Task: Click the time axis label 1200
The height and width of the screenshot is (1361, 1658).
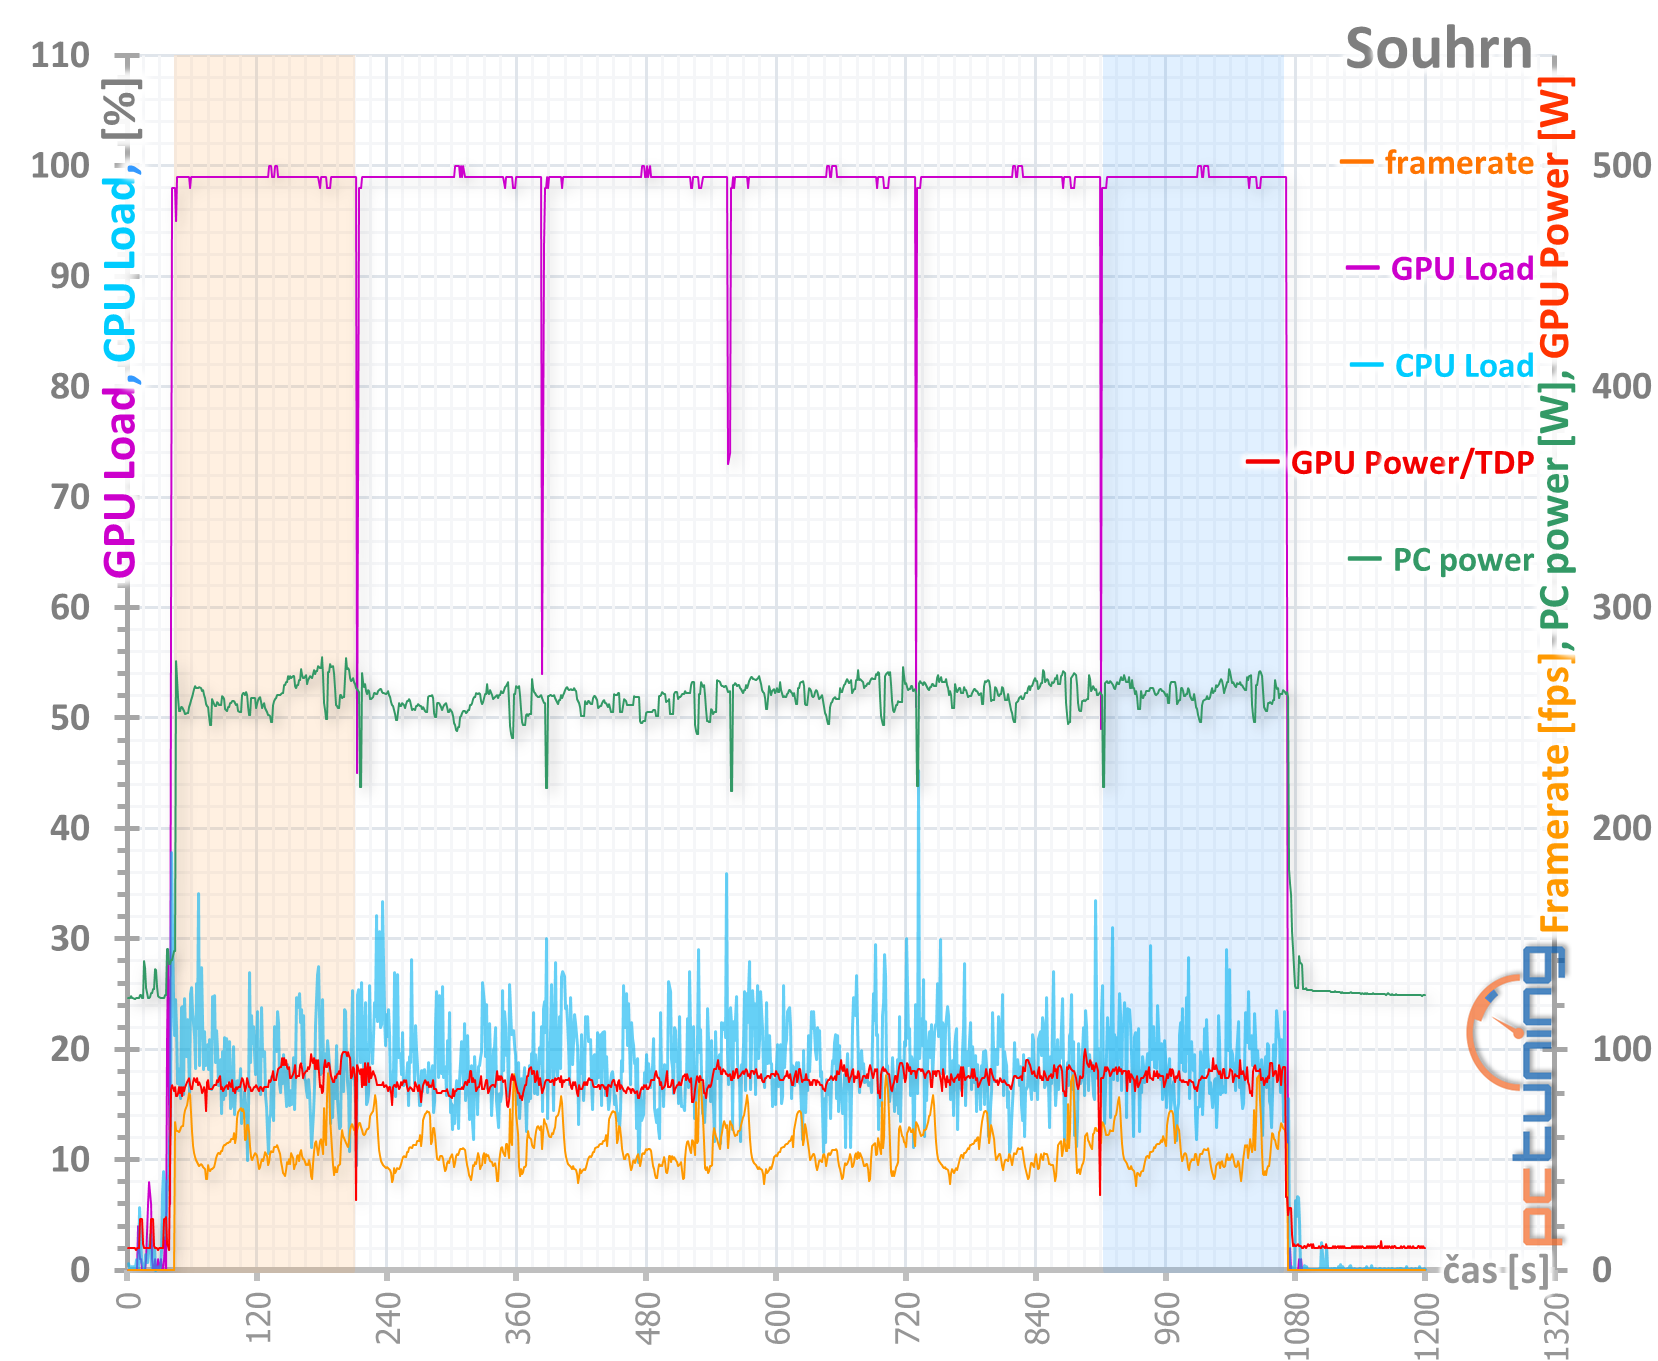Action: pyautogui.click(x=1426, y=1326)
